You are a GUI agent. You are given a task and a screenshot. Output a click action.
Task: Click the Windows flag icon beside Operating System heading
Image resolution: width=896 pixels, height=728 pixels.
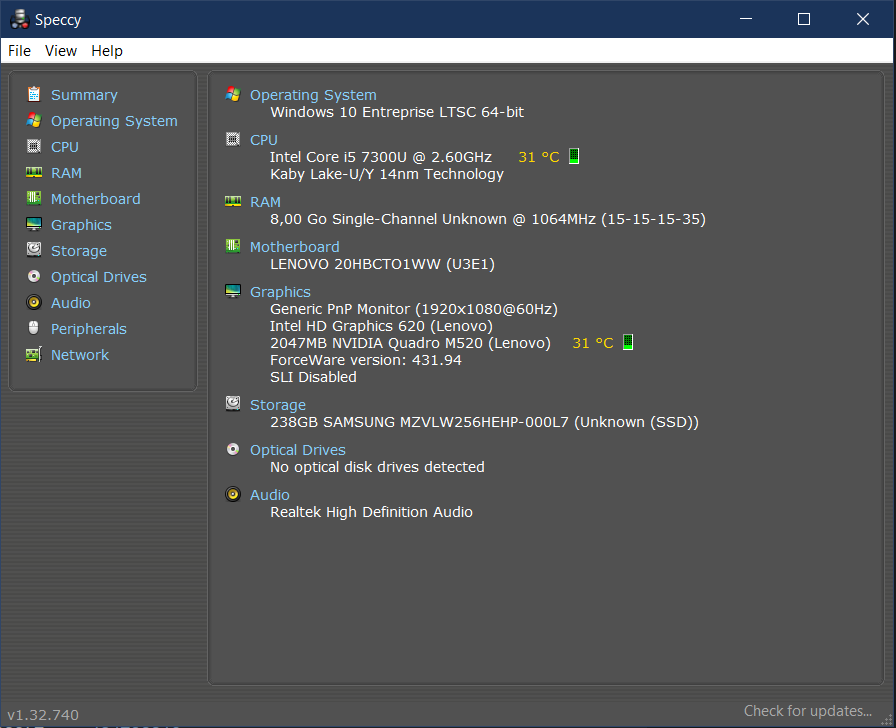point(233,94)
